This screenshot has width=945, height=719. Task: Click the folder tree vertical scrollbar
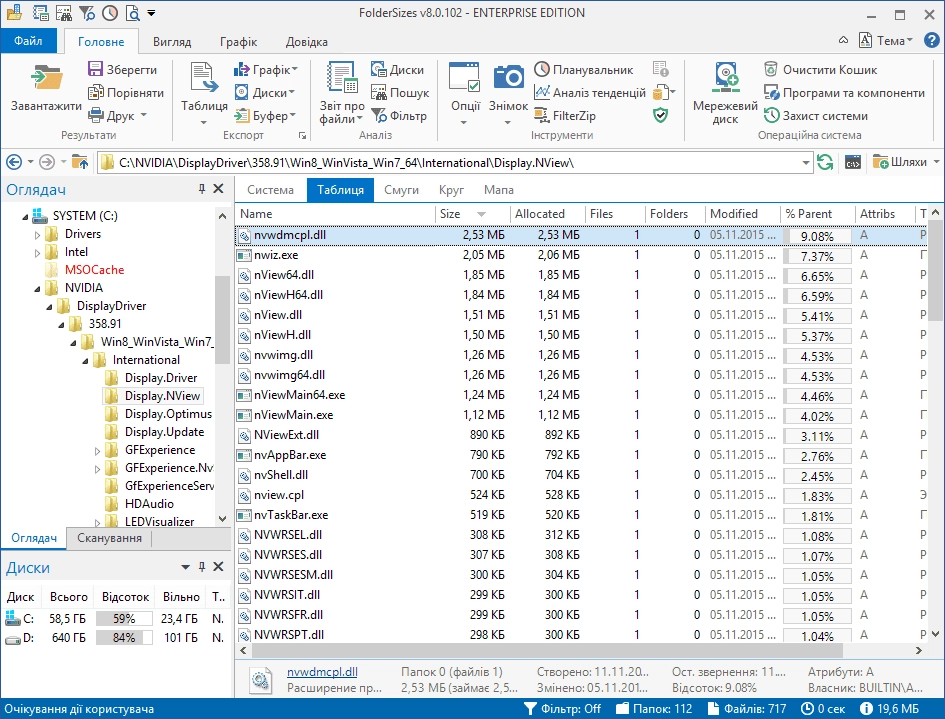tap(222, 319)
